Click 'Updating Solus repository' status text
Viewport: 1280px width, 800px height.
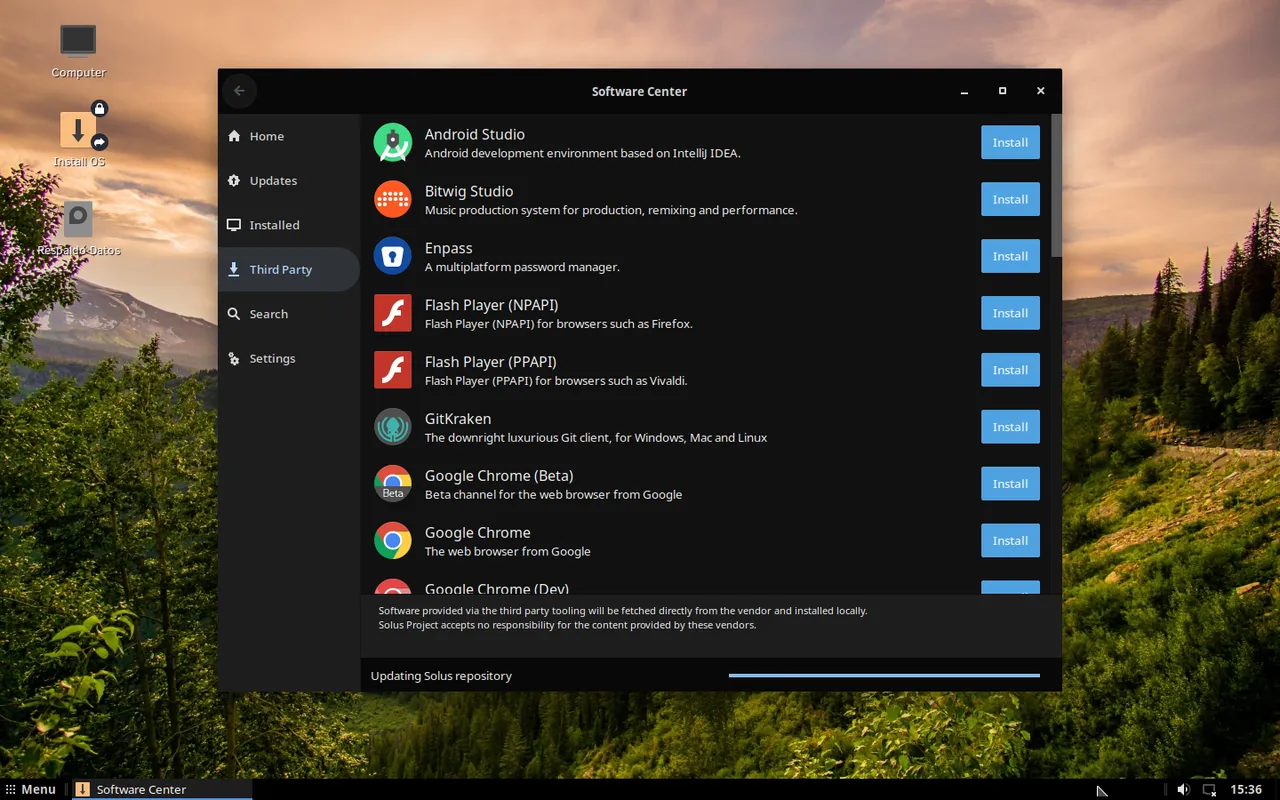click(x=441, y=676)
